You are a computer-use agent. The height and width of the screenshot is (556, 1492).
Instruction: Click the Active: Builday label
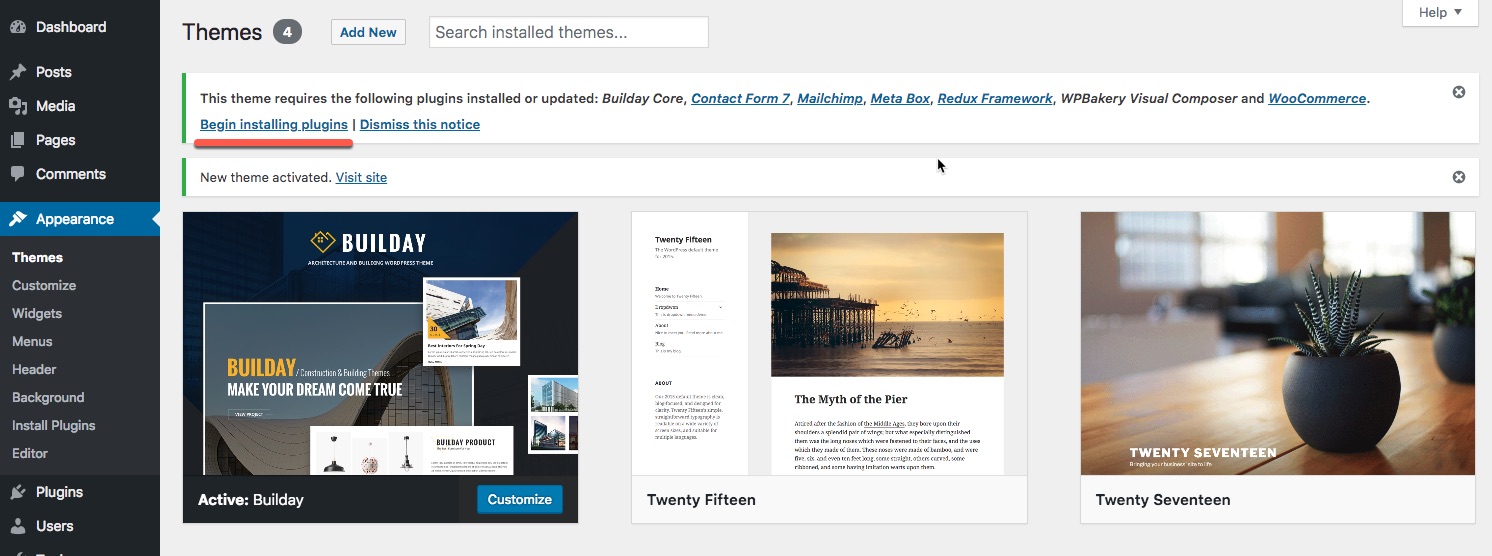point(251,499)
